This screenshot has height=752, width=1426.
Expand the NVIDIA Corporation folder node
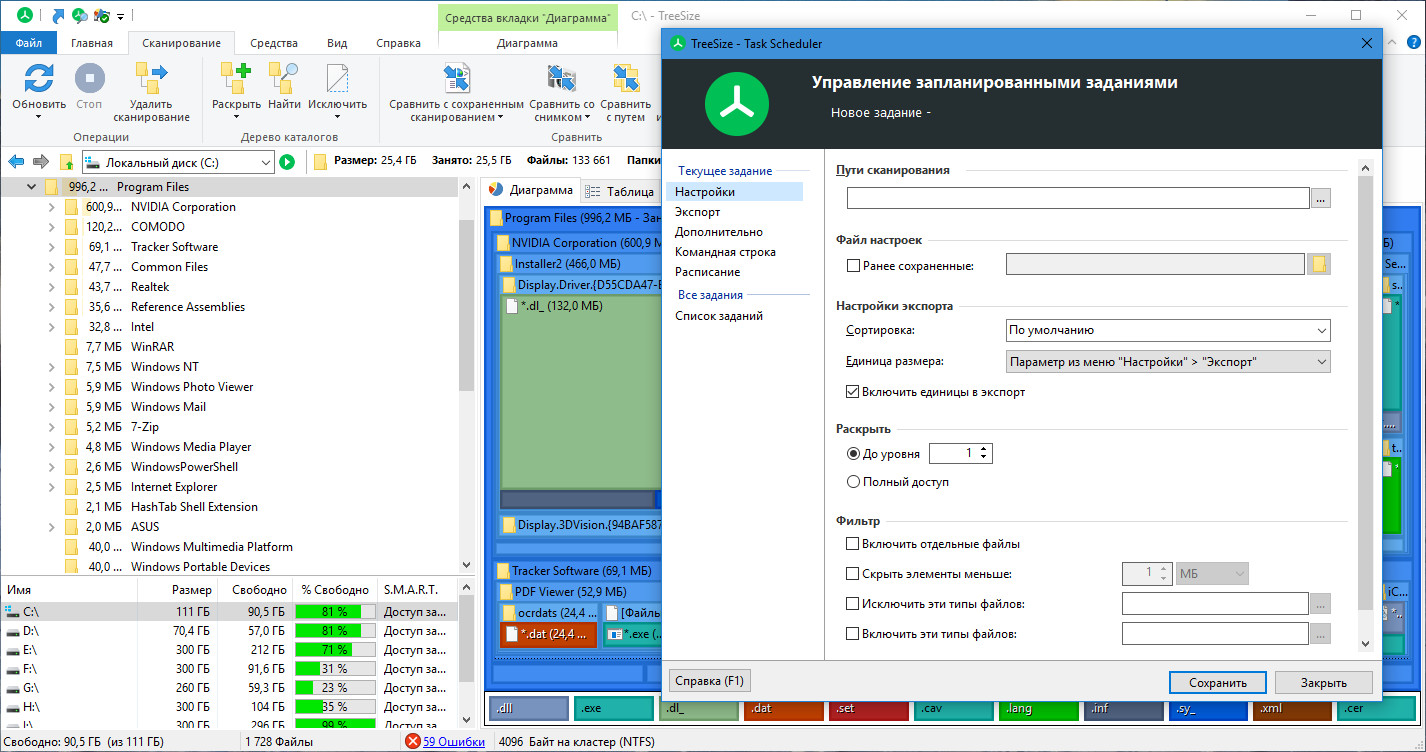tap(52, 207)
